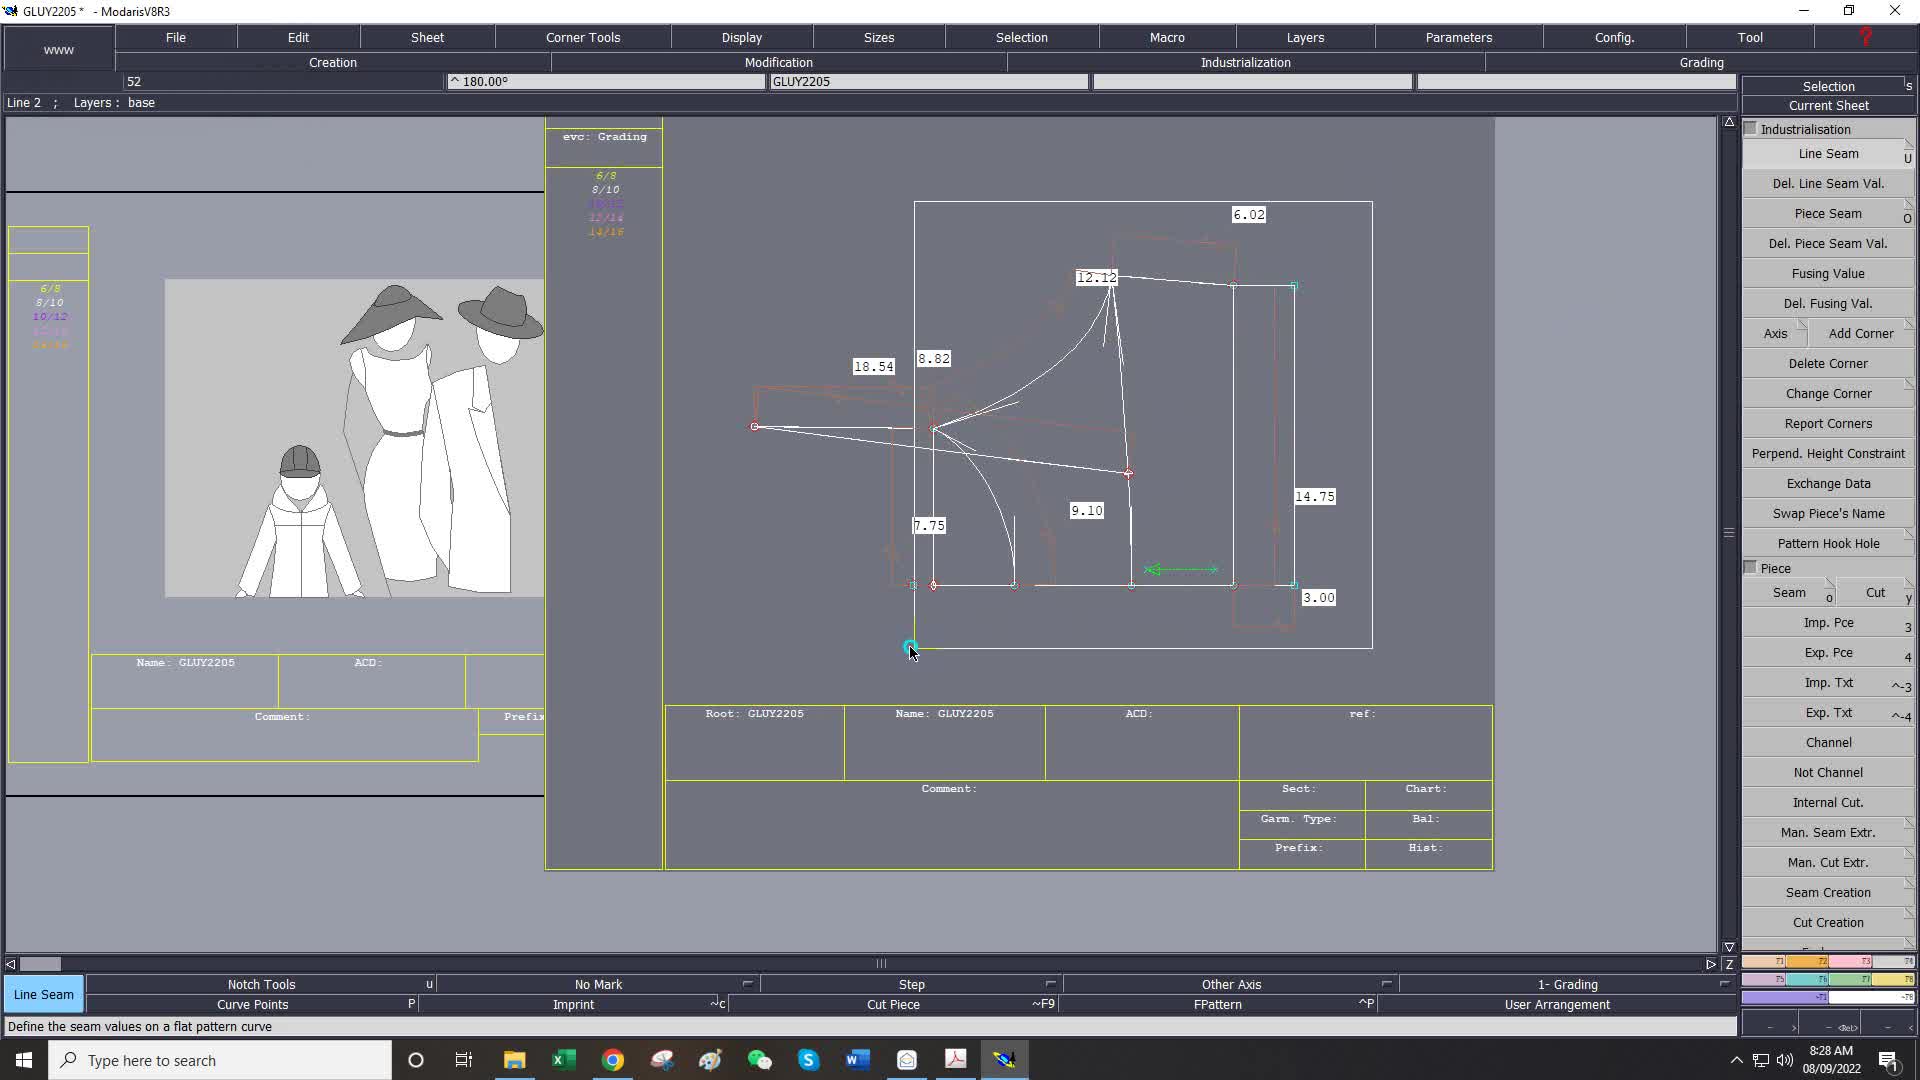Open Windows Task View
The height and width of the screenshot is (1080, 1920).
pyautogui.click(x=463, y=1060)
